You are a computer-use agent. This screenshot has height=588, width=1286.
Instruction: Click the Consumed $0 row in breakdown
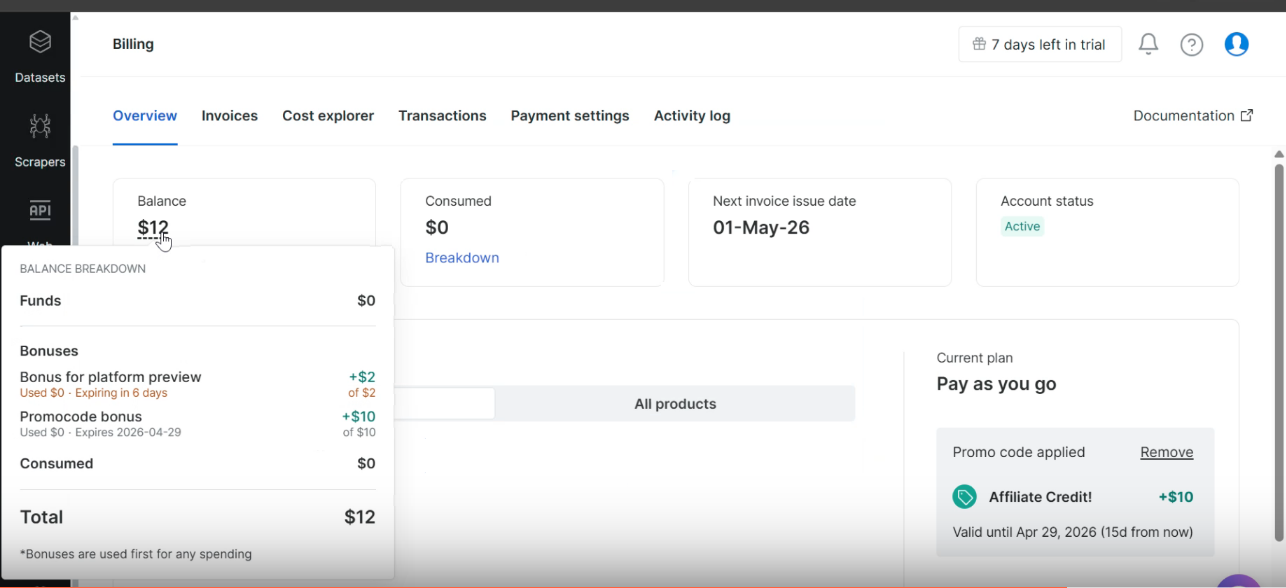[x=198, y=464]
